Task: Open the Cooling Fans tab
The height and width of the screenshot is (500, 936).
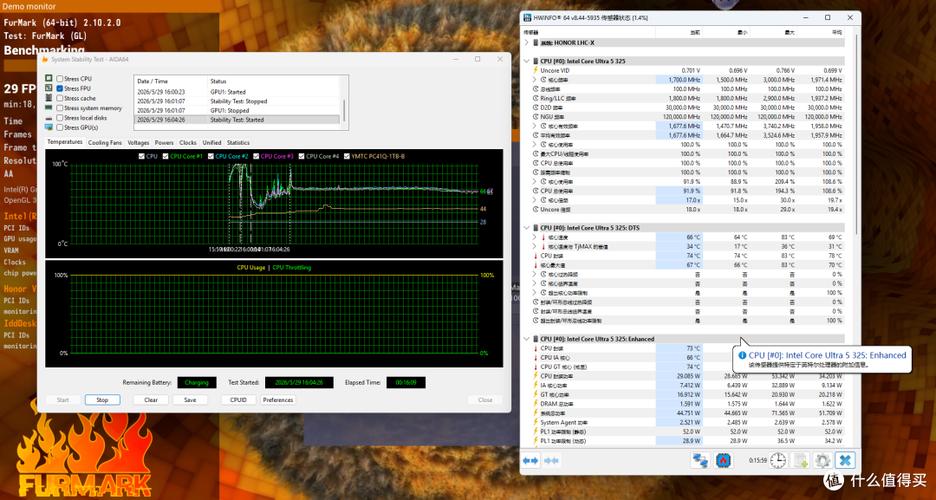Action: coord(104,143)
